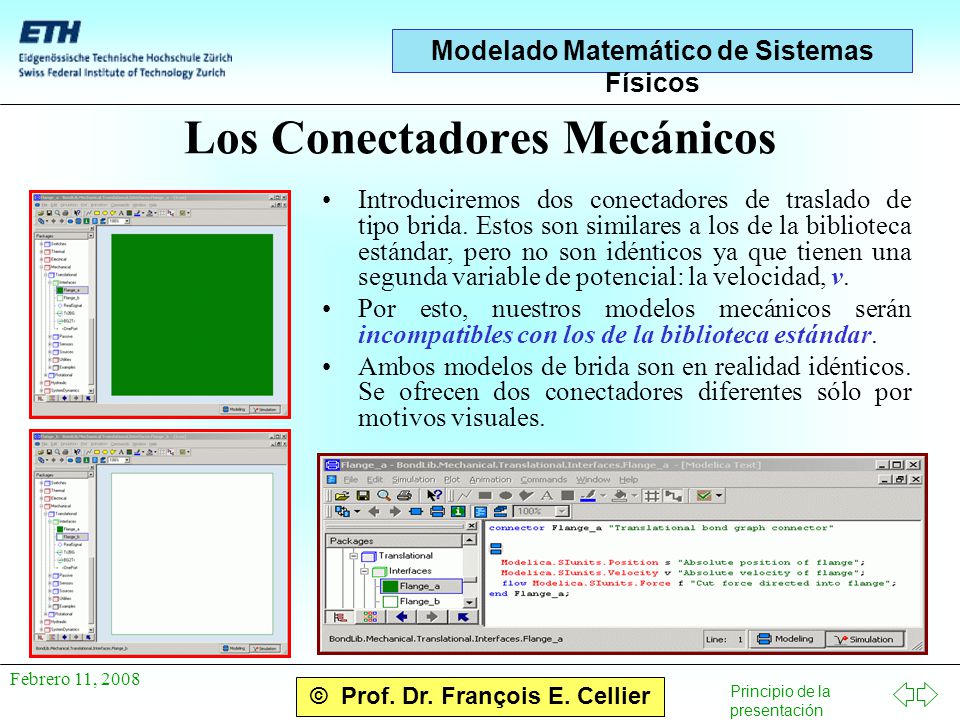Open the library browser icon's dropdown arrow

(357, 511)
